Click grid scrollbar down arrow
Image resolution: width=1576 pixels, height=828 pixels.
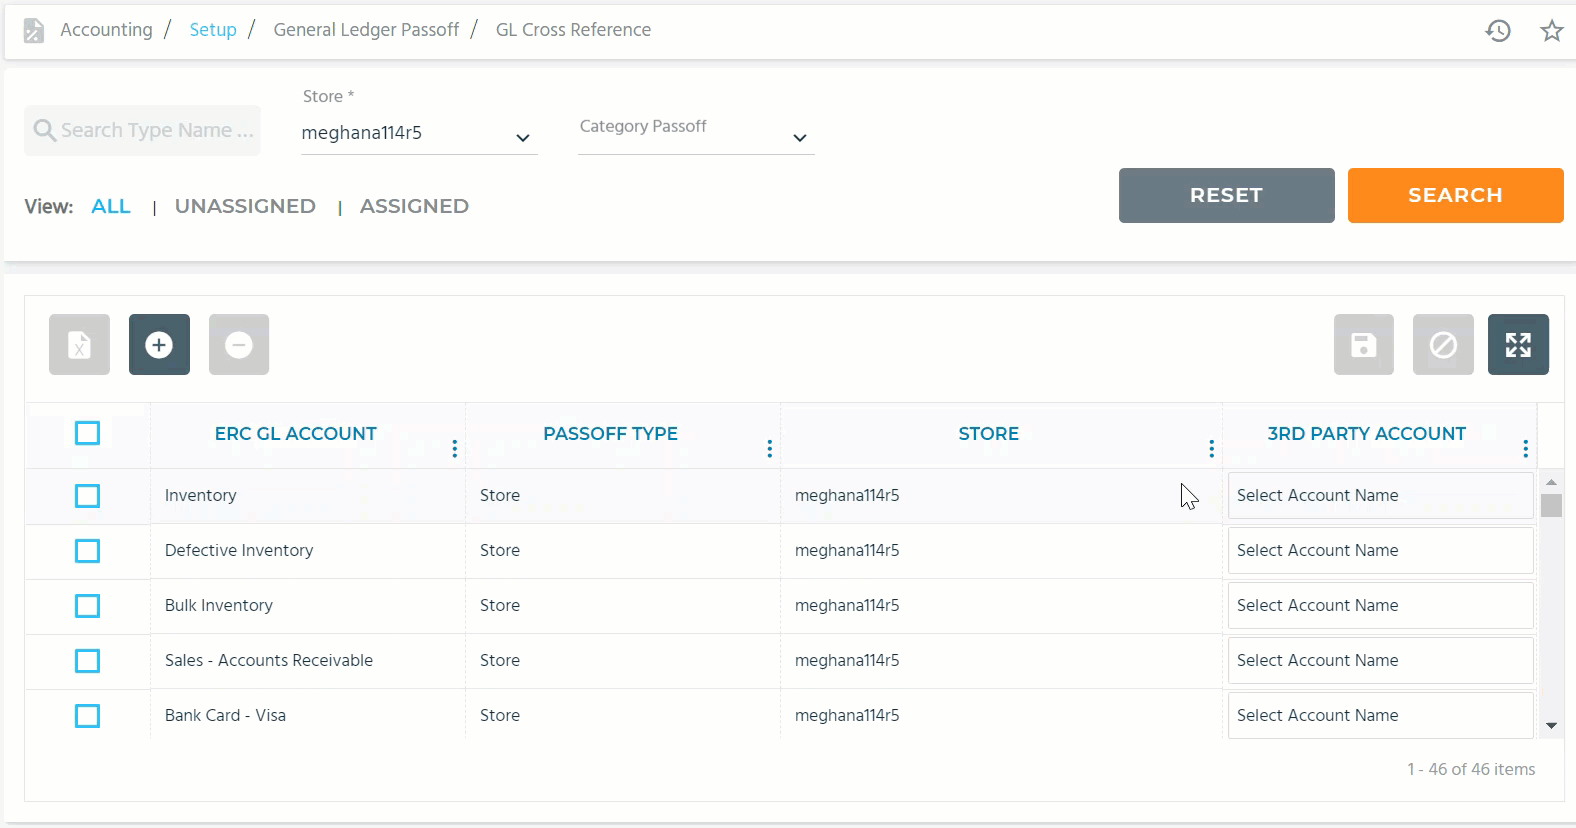(1551, 726)
